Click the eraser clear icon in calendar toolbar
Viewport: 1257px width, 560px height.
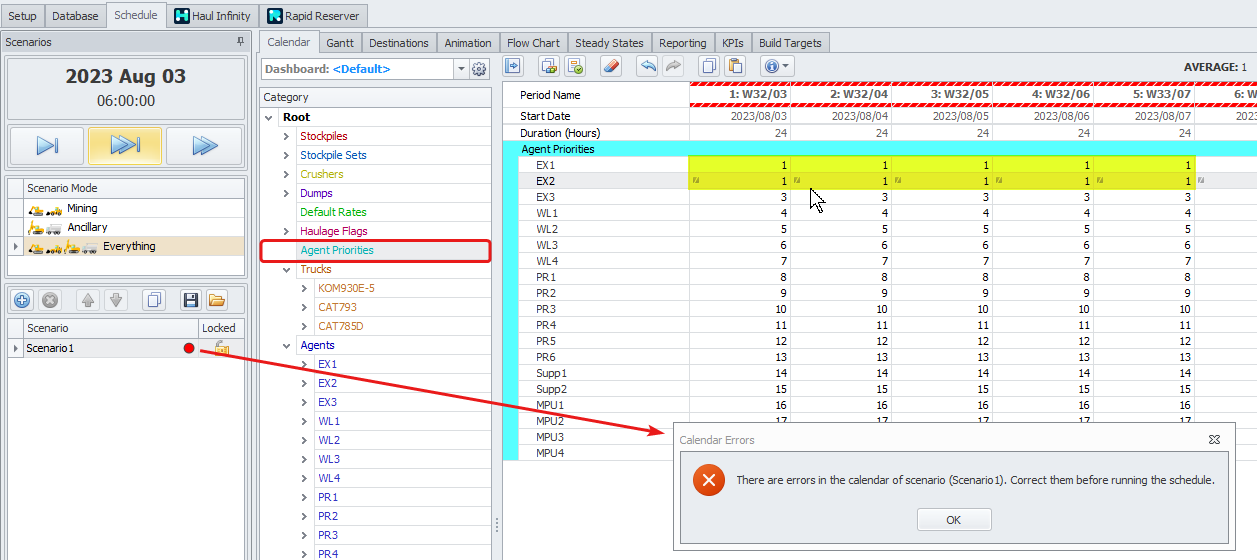click(613, 66)
